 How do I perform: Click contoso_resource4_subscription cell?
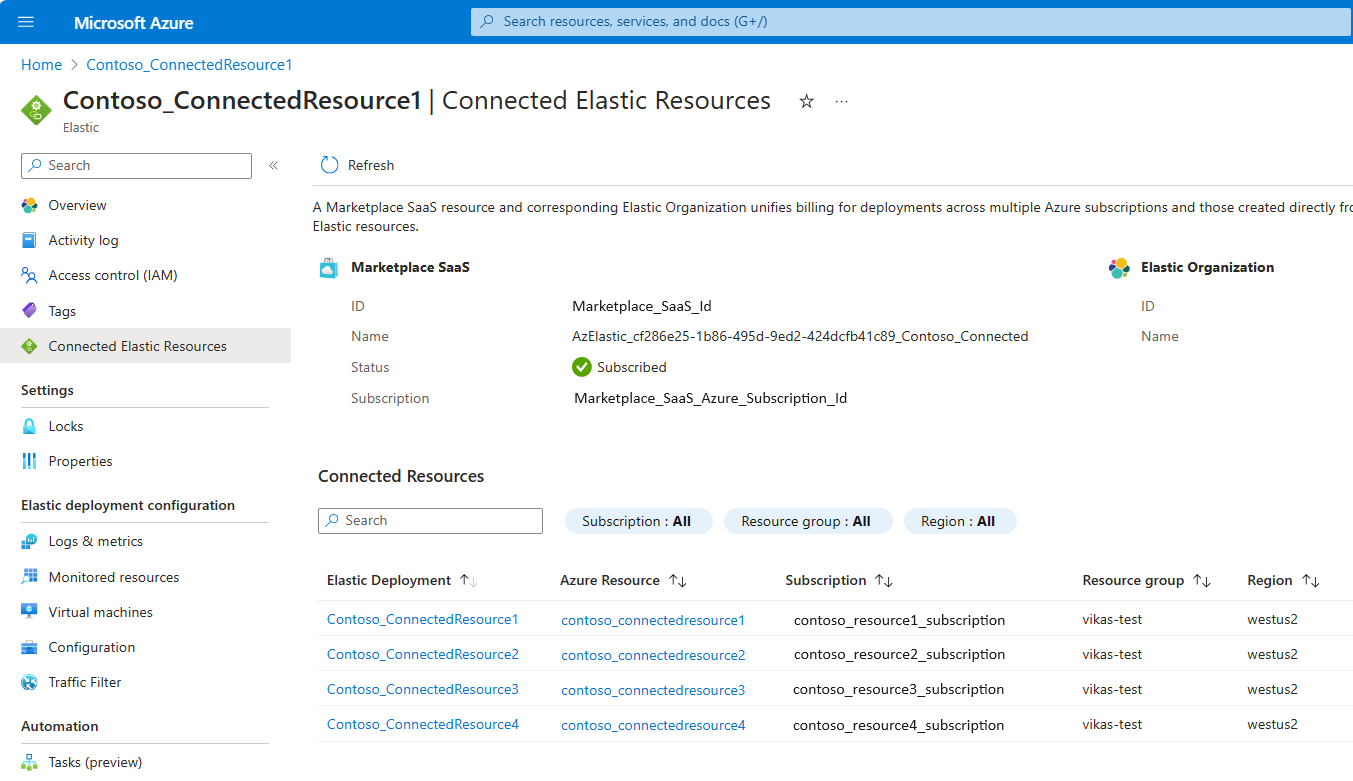[x=899, y=725]
